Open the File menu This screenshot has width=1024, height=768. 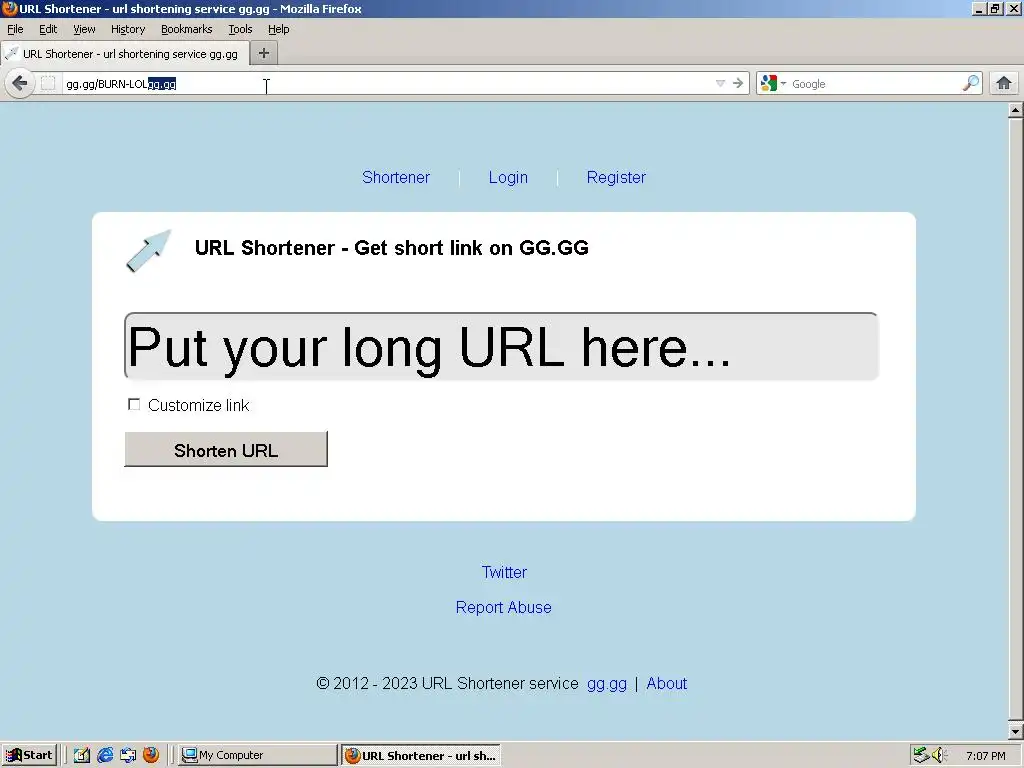[15, 29]
